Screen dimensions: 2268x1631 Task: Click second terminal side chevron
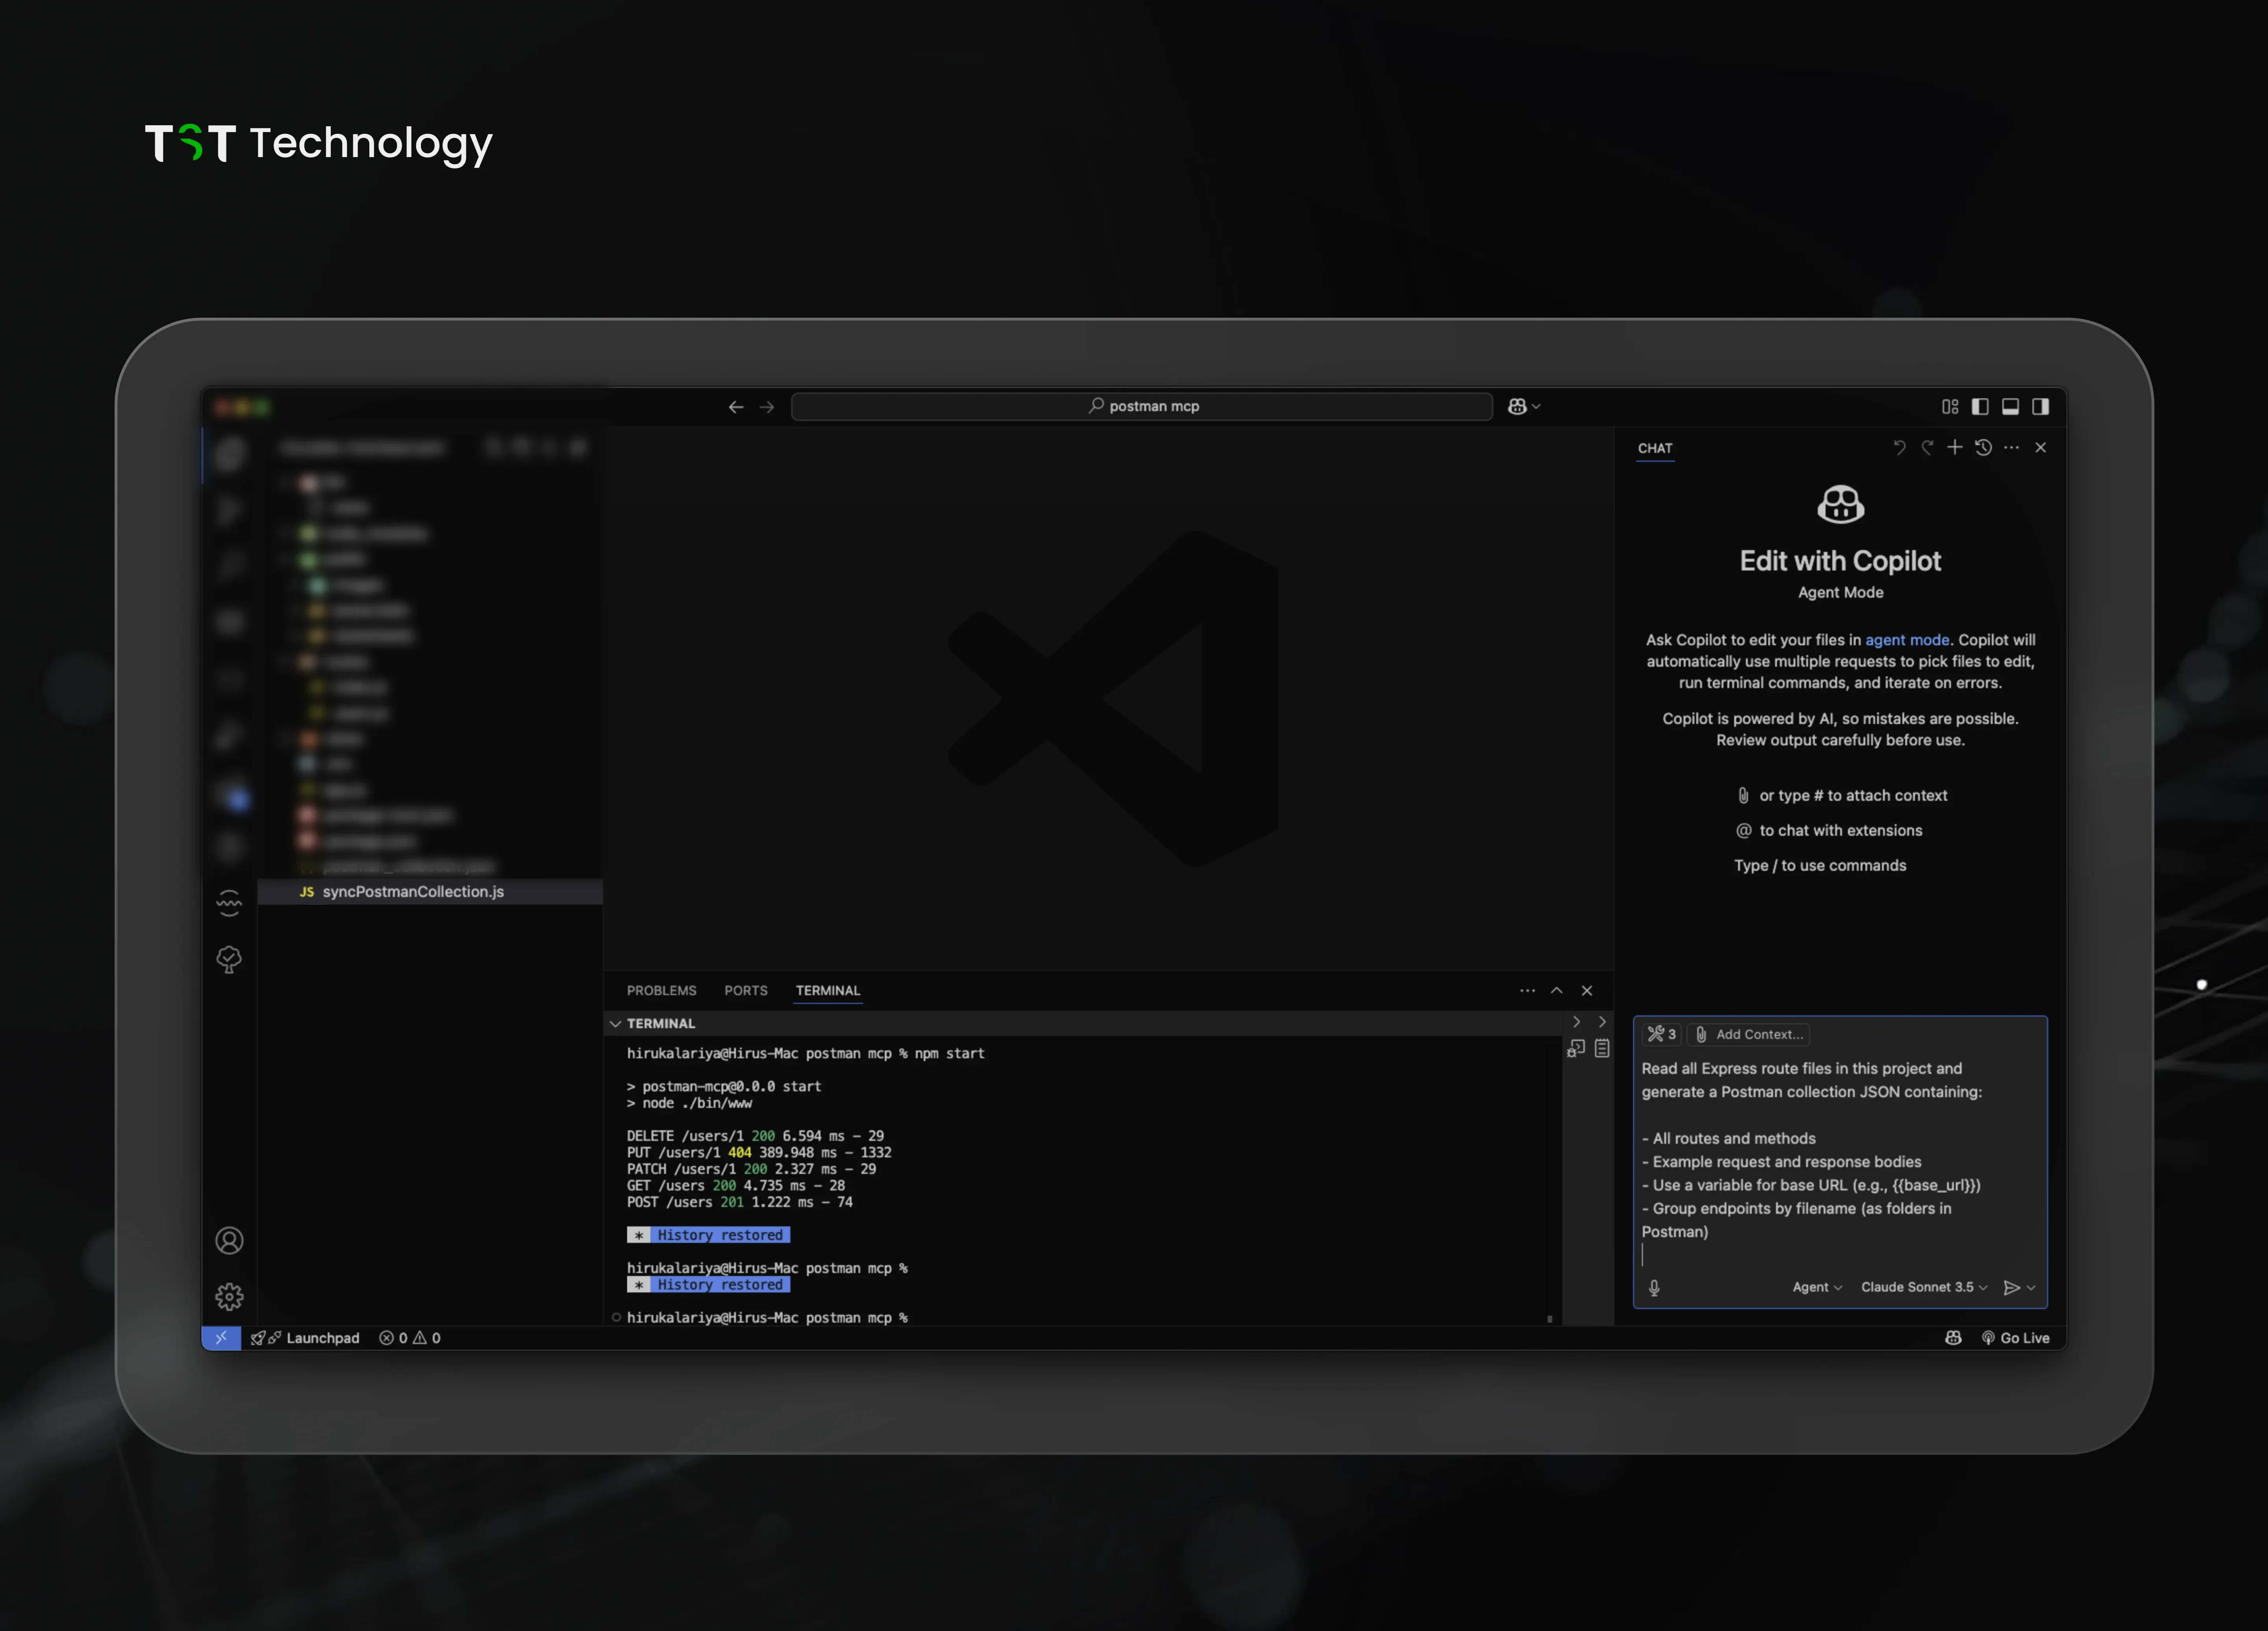[x=1602, y=1022]
